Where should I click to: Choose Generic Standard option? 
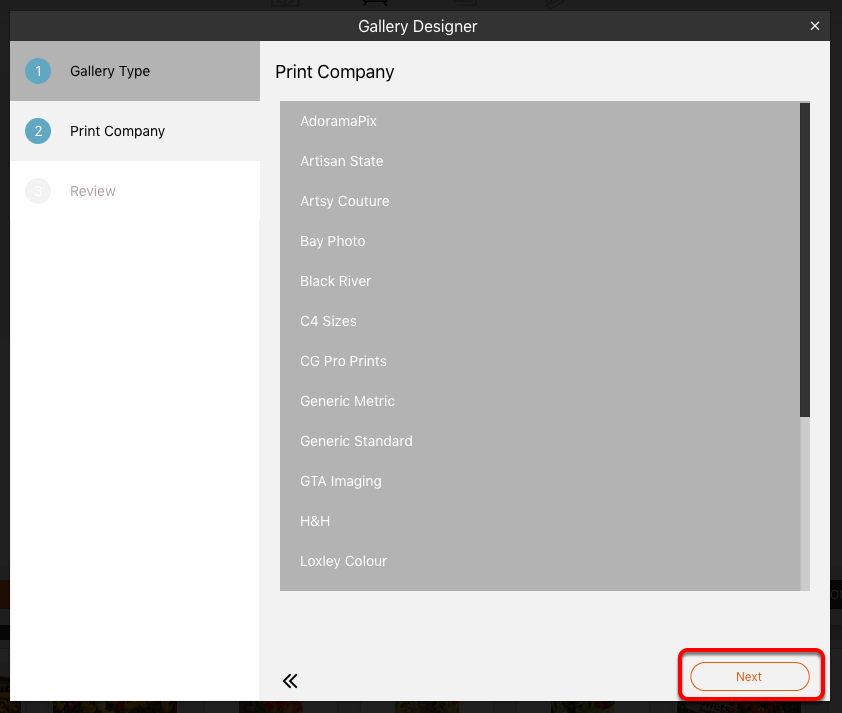pyautogui.click(x=540, y=441)
